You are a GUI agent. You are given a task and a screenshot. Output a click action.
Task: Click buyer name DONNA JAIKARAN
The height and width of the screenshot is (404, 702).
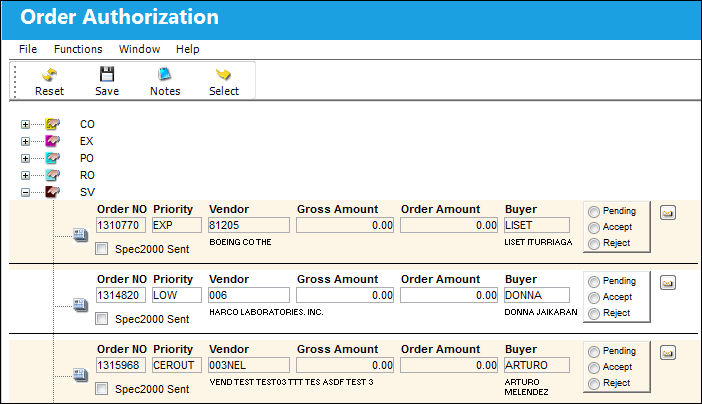[541, 312]
